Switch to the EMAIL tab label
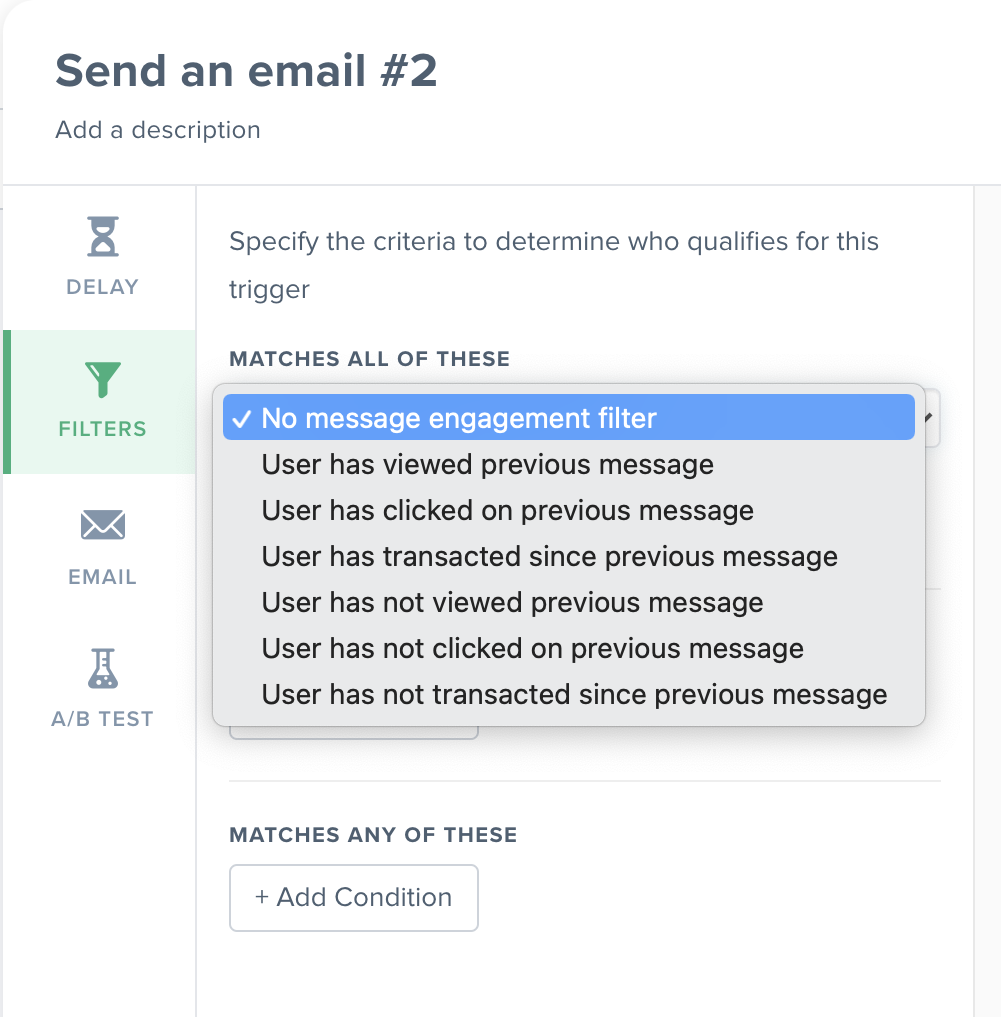Image resolution: width=1001 pixels, height=1017 pixels. coord(103,577)
